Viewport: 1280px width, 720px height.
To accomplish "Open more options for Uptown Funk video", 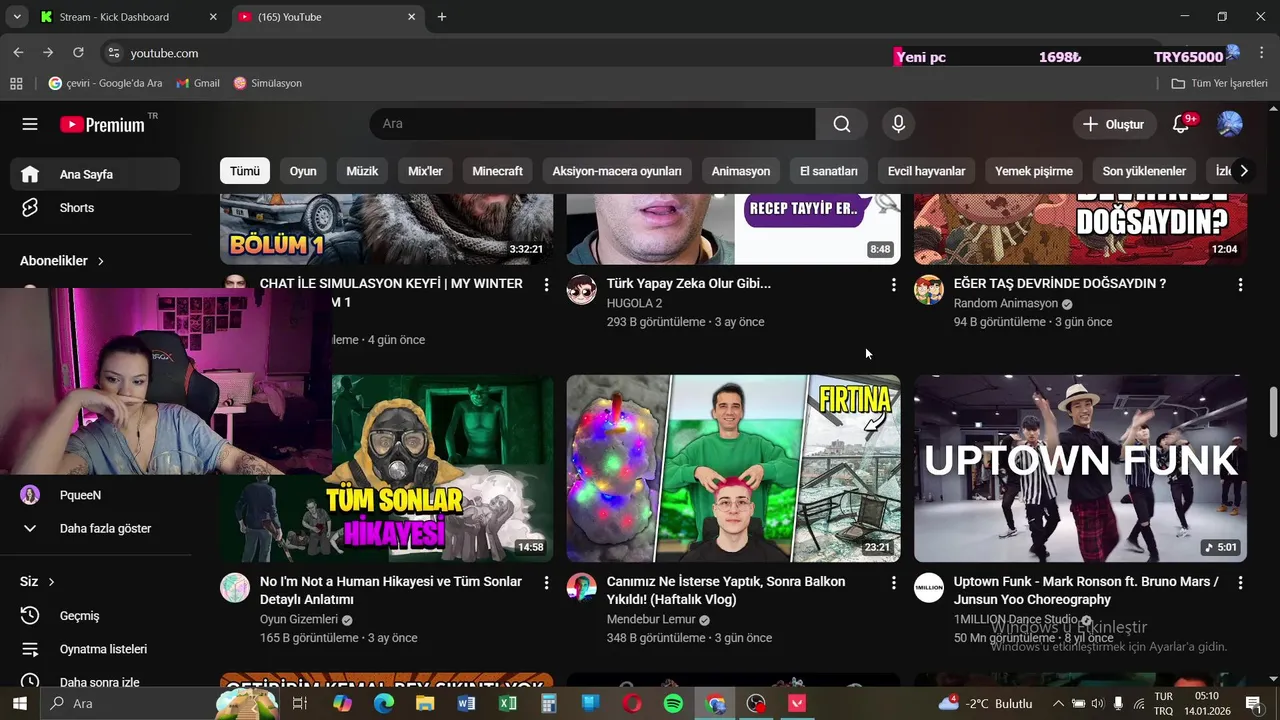I will 1240,582.
